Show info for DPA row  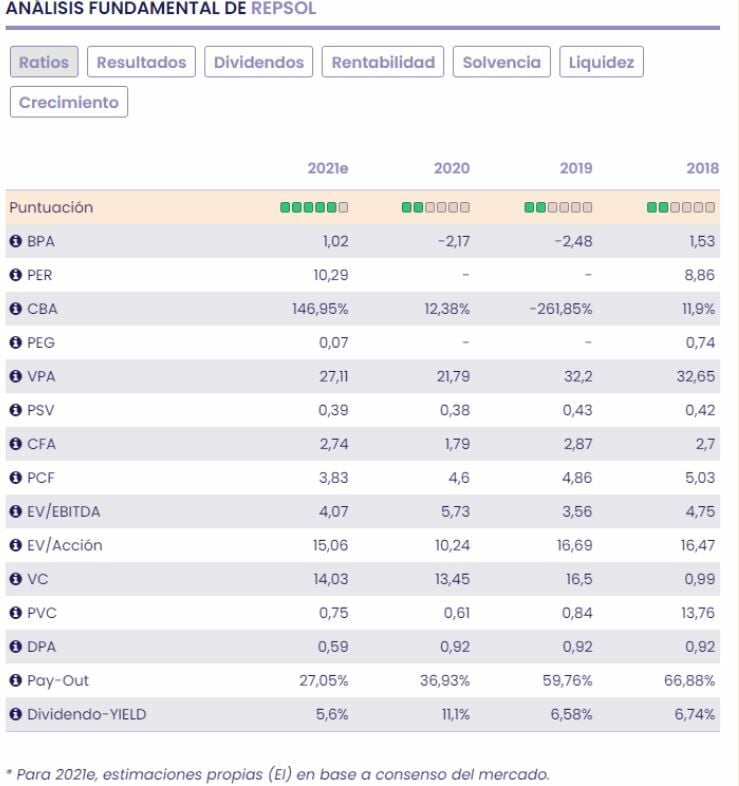tap(16, 647)
